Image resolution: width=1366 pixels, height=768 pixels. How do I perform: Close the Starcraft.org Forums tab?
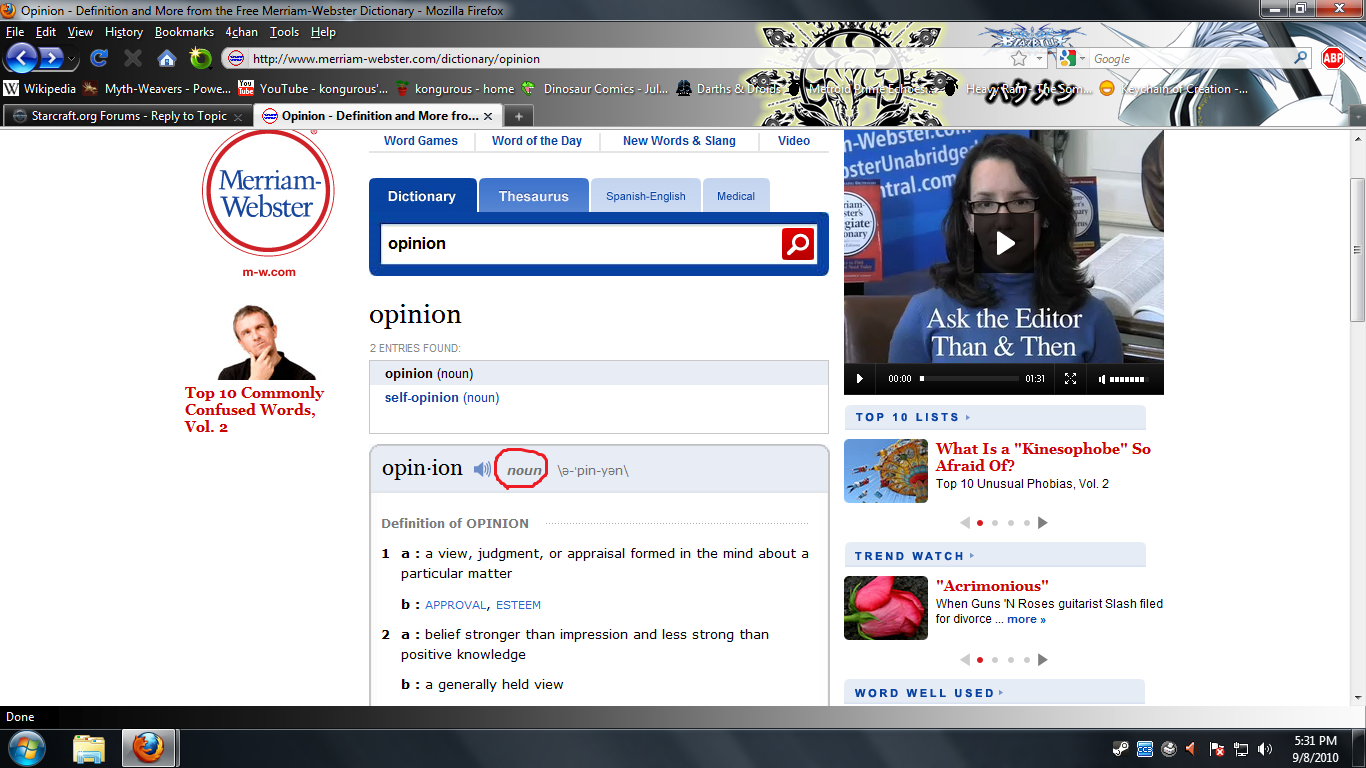pos(238,116)
